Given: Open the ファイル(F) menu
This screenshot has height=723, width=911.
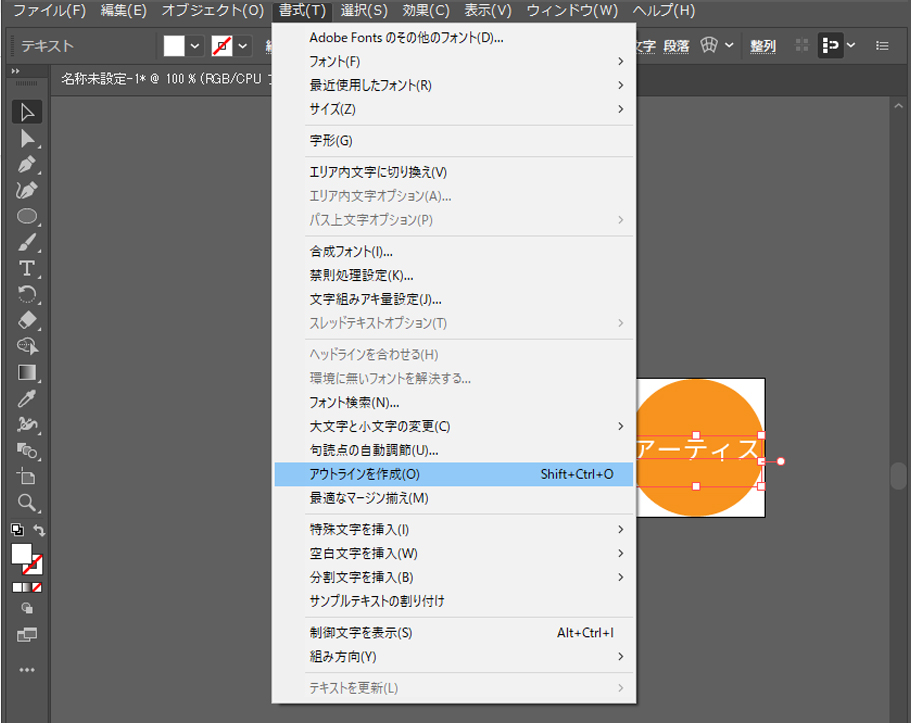Looking at the screenshot, I should pyautogui.click(x=49, y=10).
